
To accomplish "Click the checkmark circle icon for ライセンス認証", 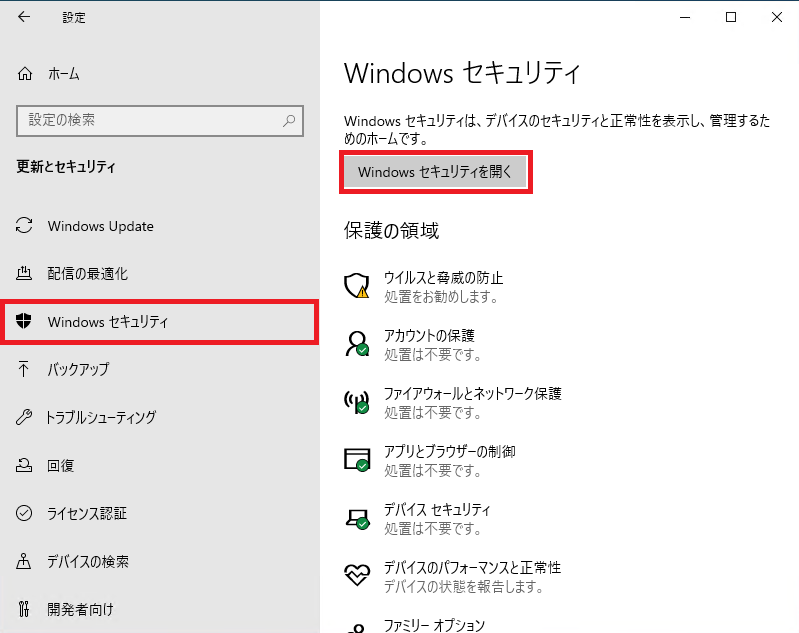I will 24,513.
